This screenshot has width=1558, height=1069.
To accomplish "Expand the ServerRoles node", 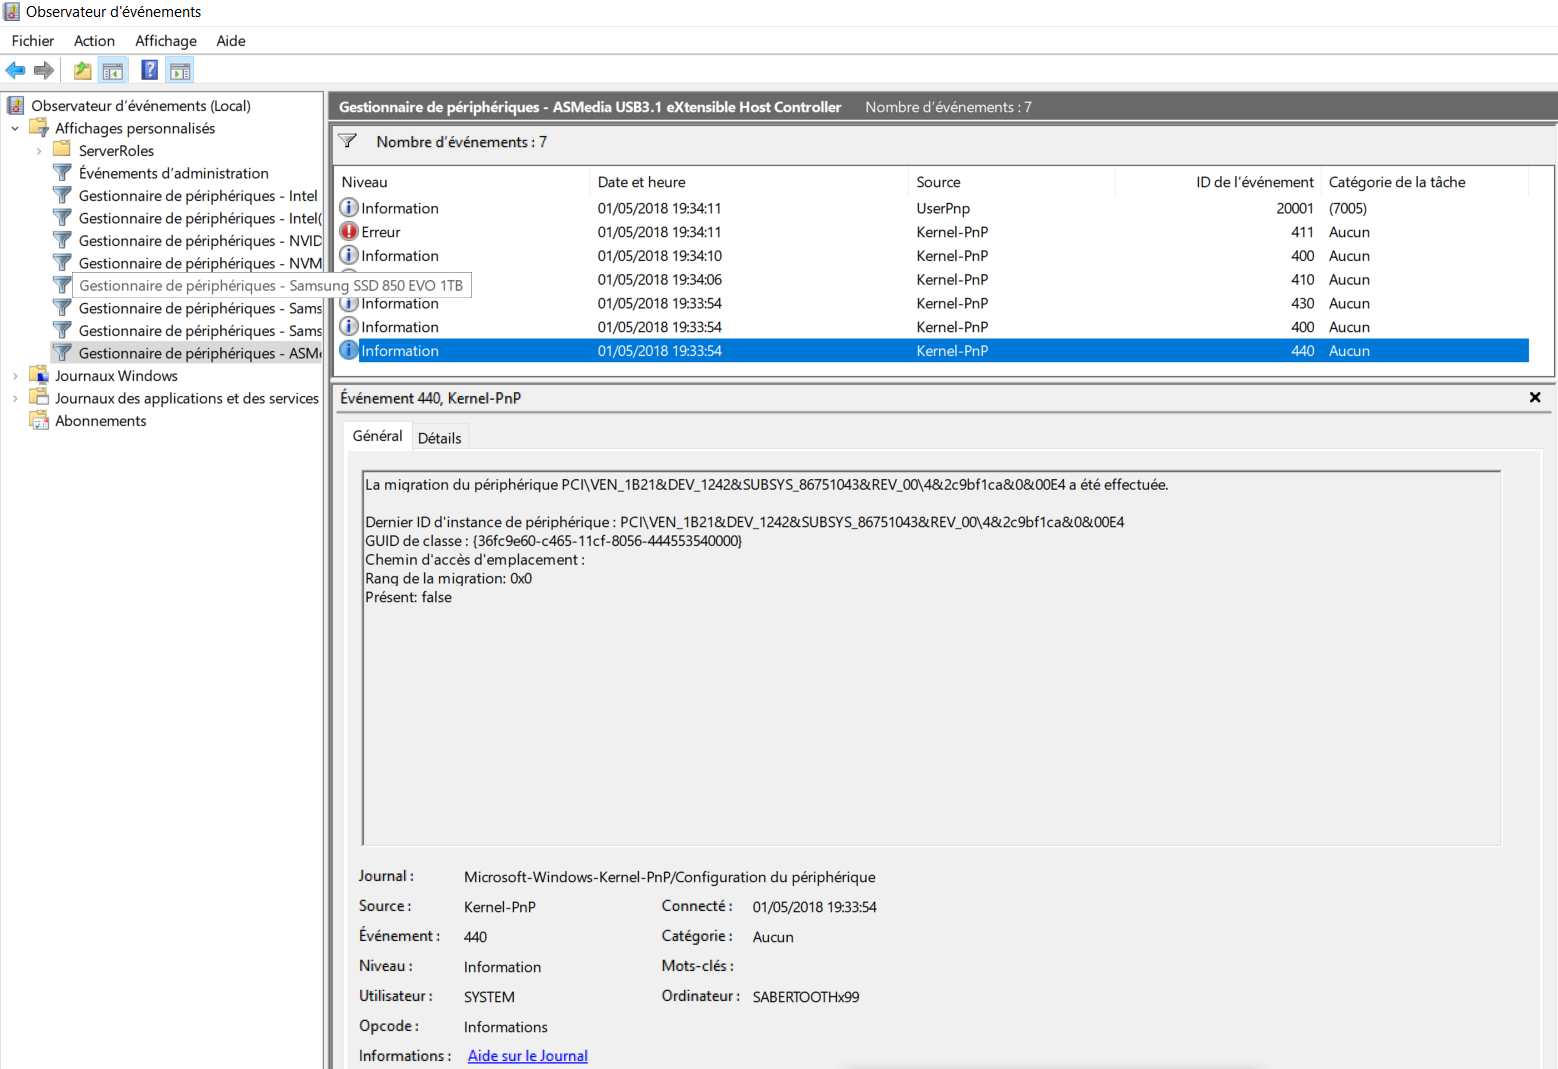I will coord(39,151).
